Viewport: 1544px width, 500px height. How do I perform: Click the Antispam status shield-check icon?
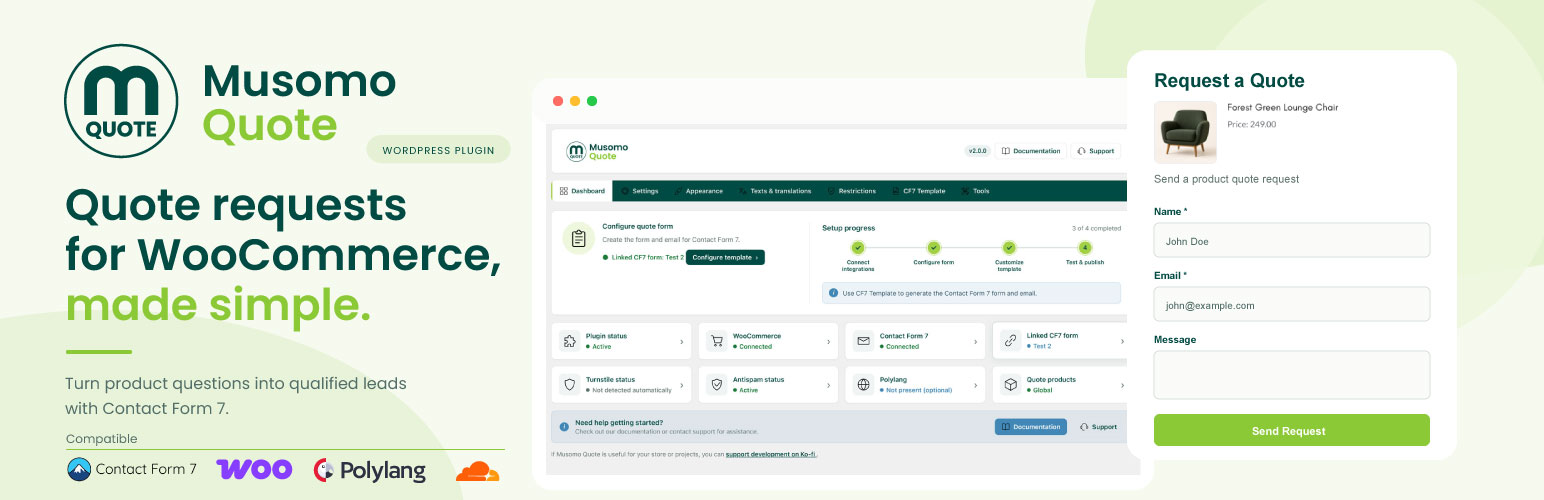point(716,385)
